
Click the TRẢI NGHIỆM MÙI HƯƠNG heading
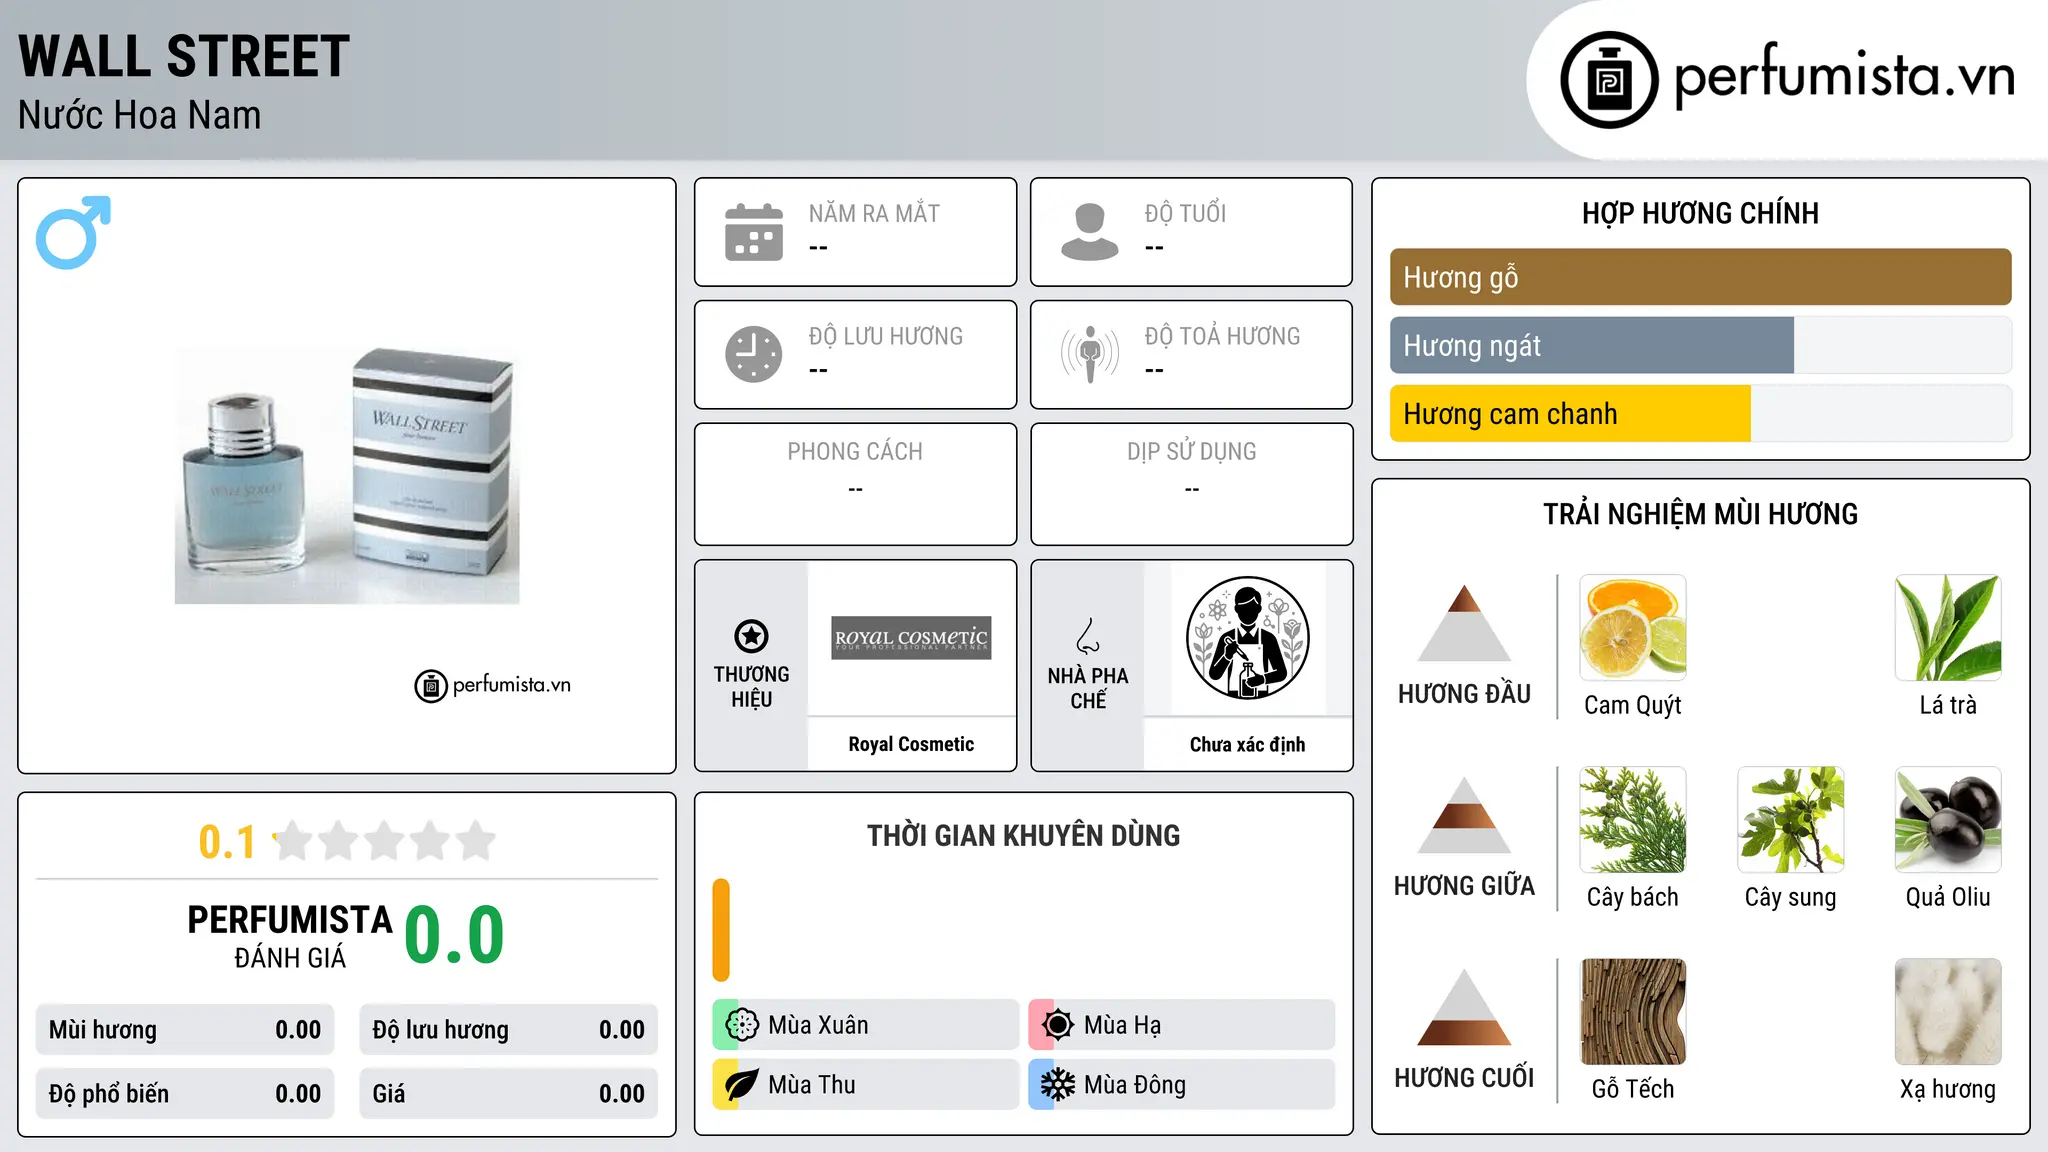point(1700,514)
